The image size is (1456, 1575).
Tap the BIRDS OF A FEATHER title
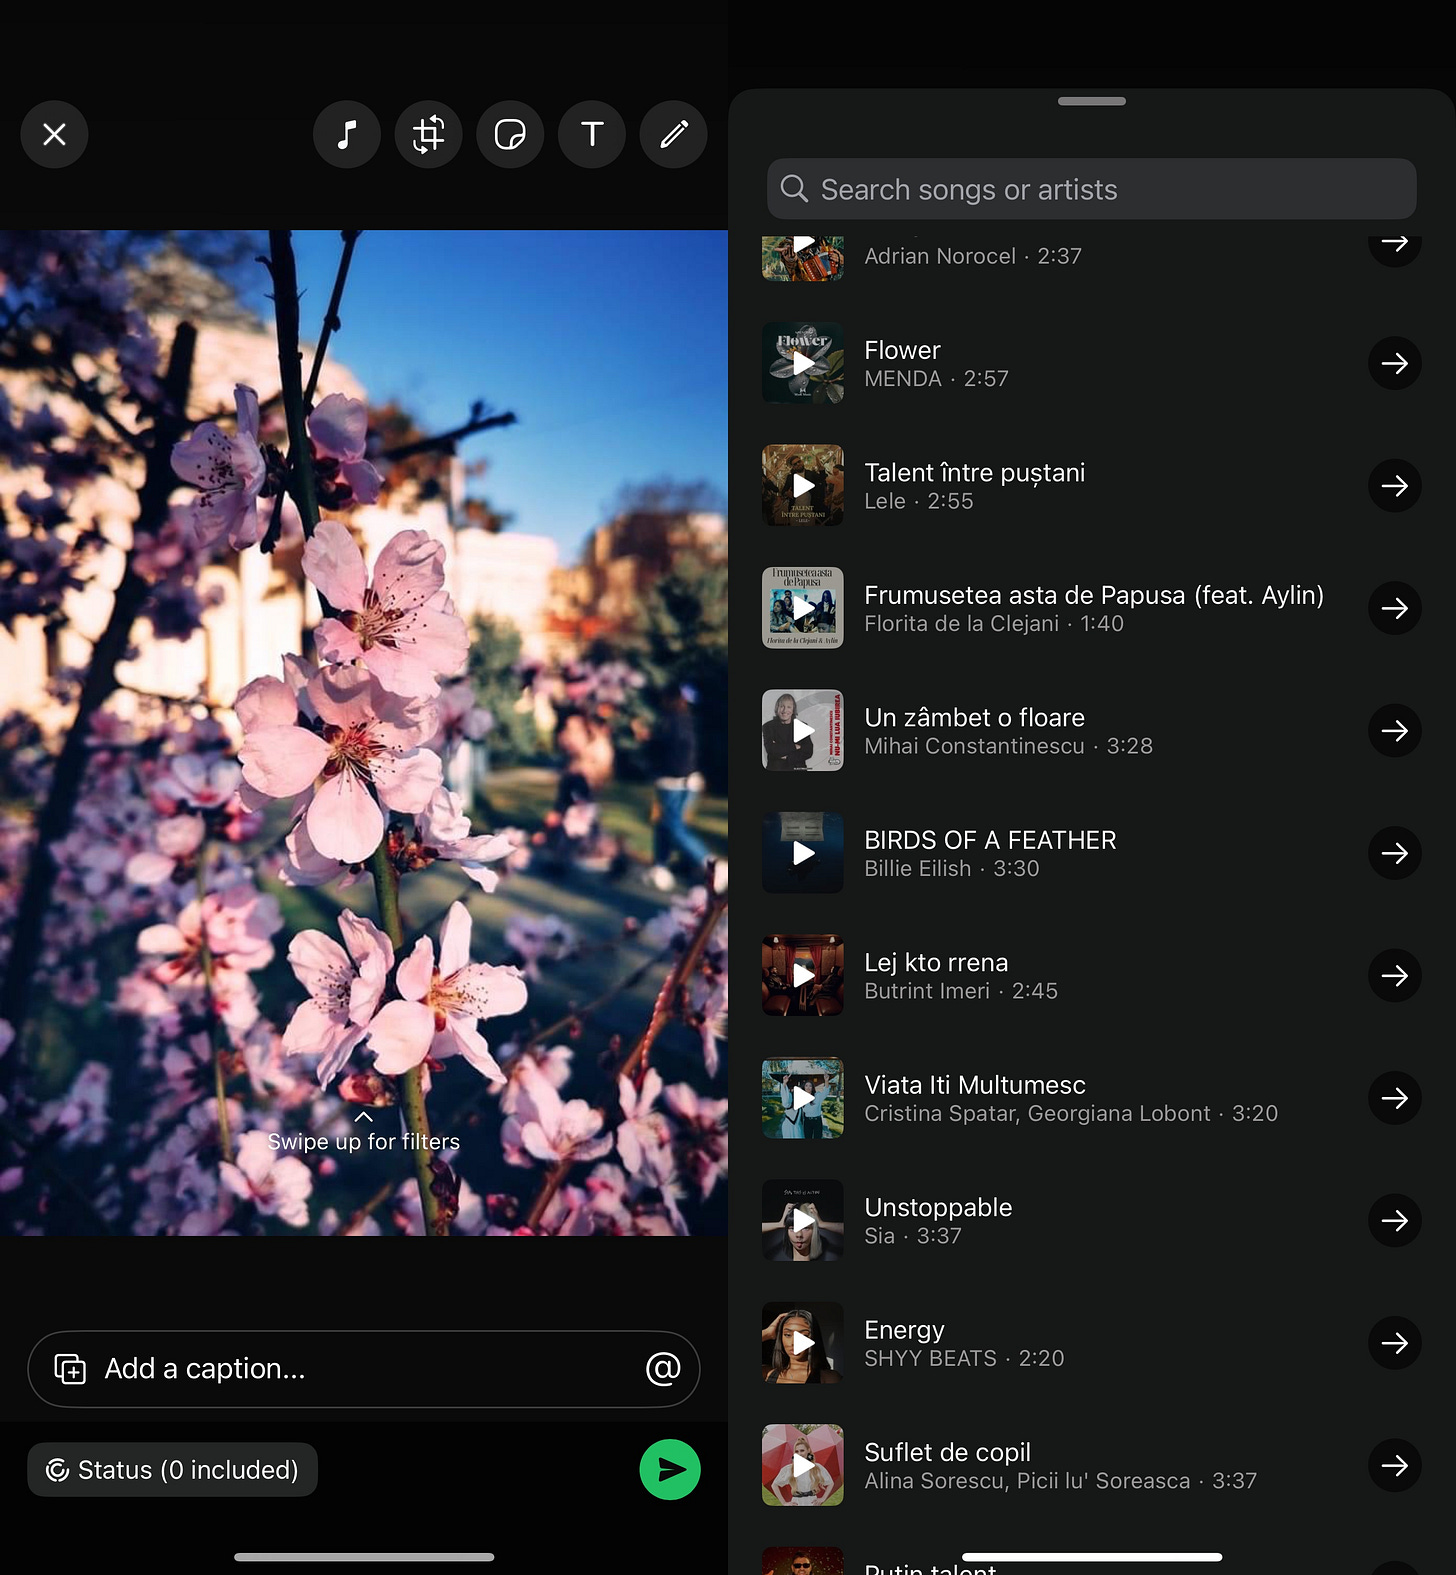[990, 840]
